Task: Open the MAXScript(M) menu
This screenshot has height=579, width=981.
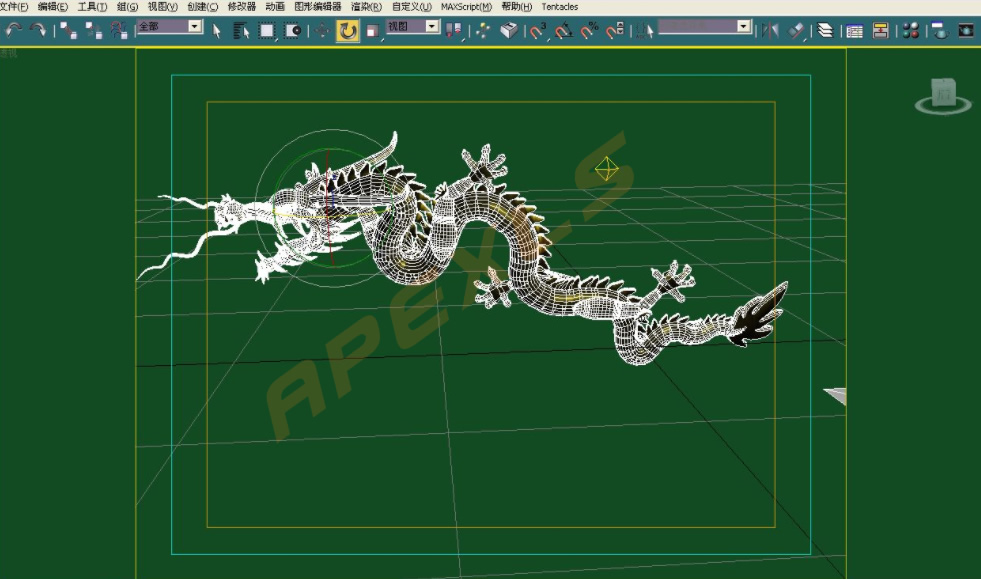Action: click(x=466, y=7)
